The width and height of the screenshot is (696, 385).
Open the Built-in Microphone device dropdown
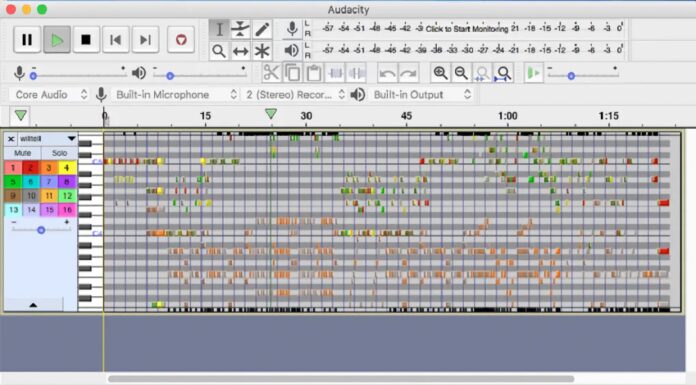coord(176,95)
